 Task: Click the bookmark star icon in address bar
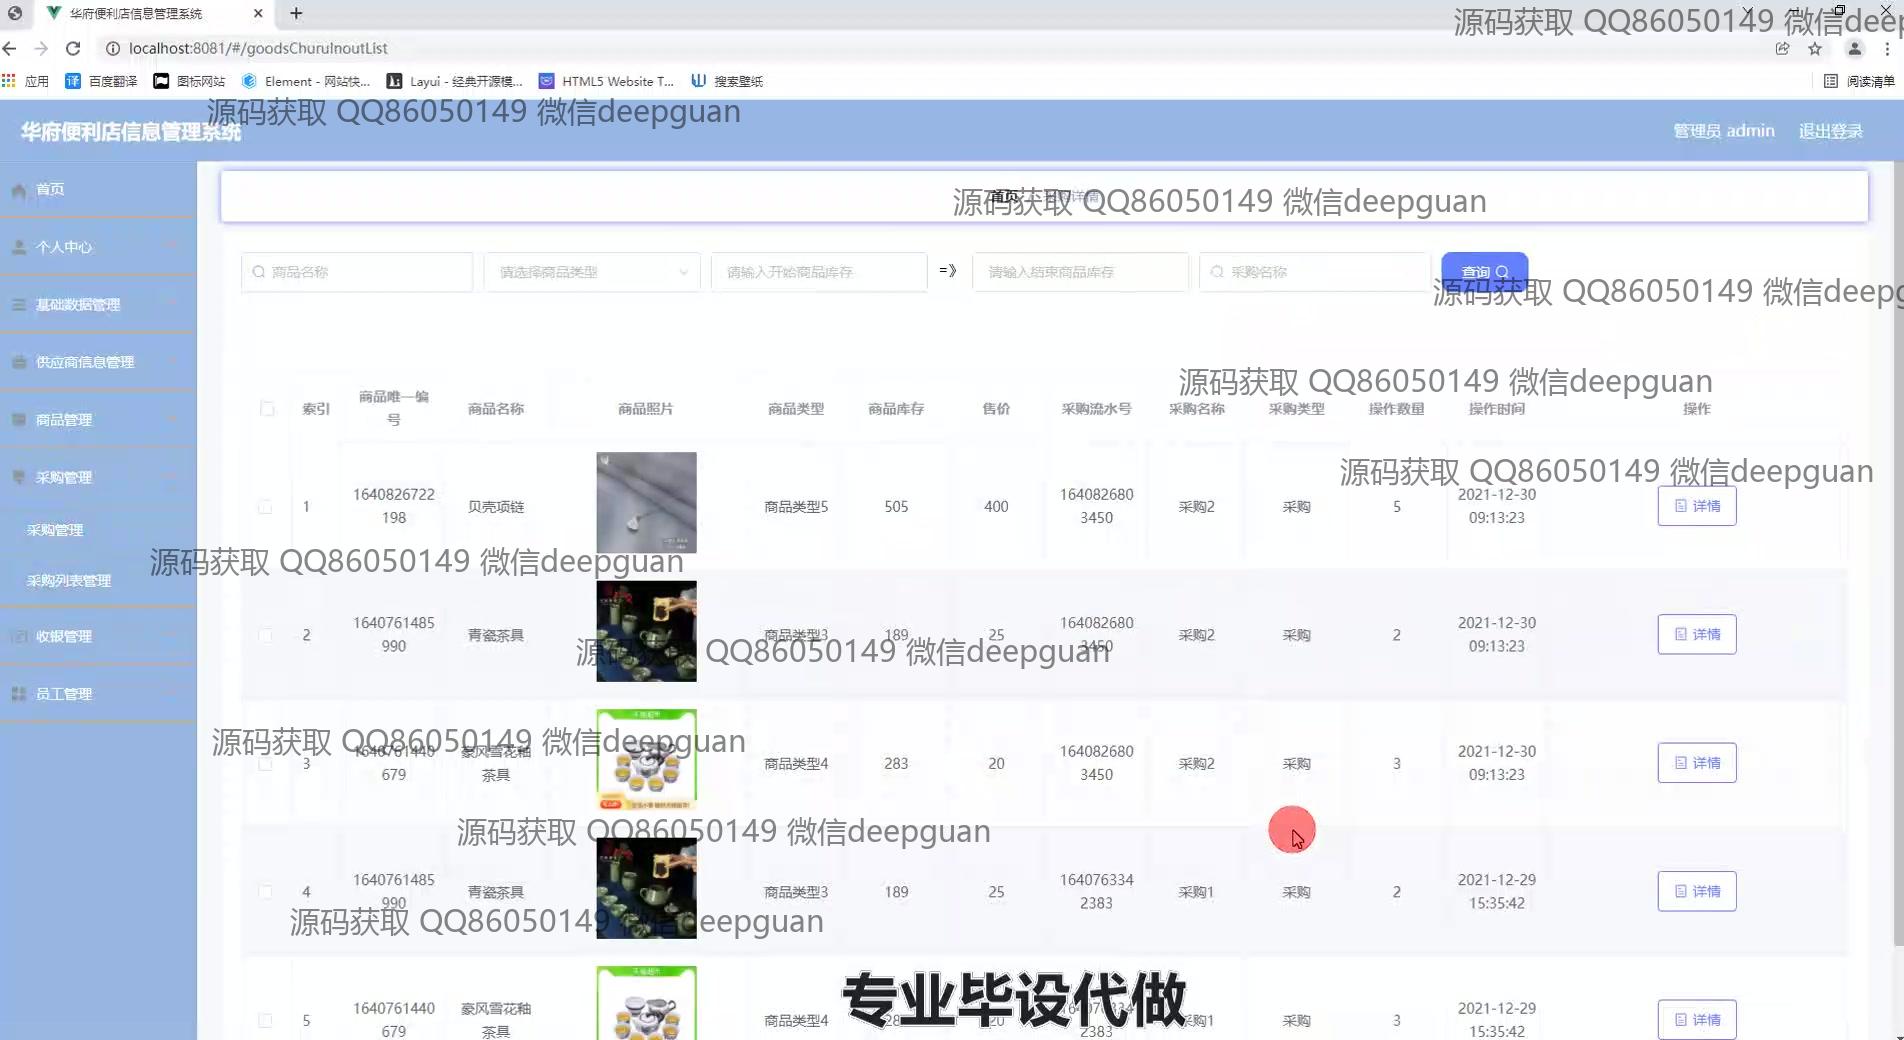[1815, 48]
